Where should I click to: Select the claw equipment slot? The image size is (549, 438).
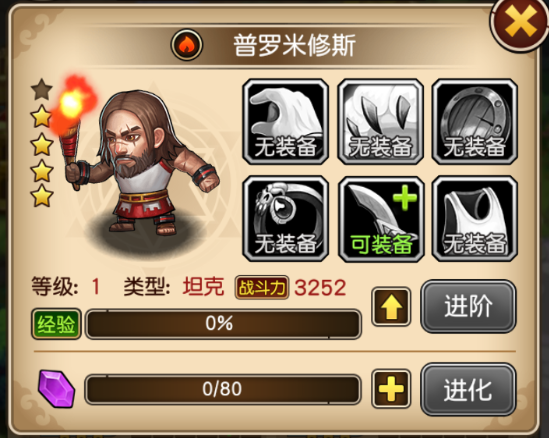point(381,121)
